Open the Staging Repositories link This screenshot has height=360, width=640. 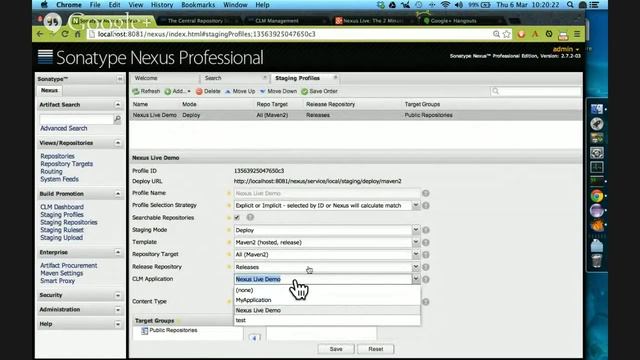[69, 222]
